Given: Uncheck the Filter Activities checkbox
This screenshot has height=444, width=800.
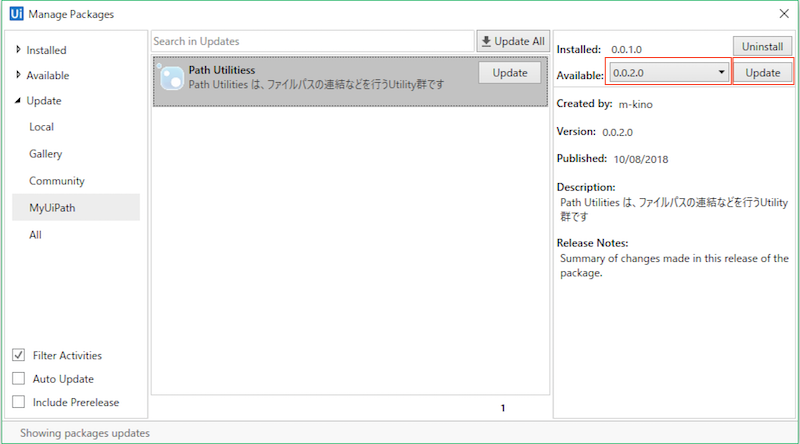Looking at the screenshot, I should [x=18, y=355].
